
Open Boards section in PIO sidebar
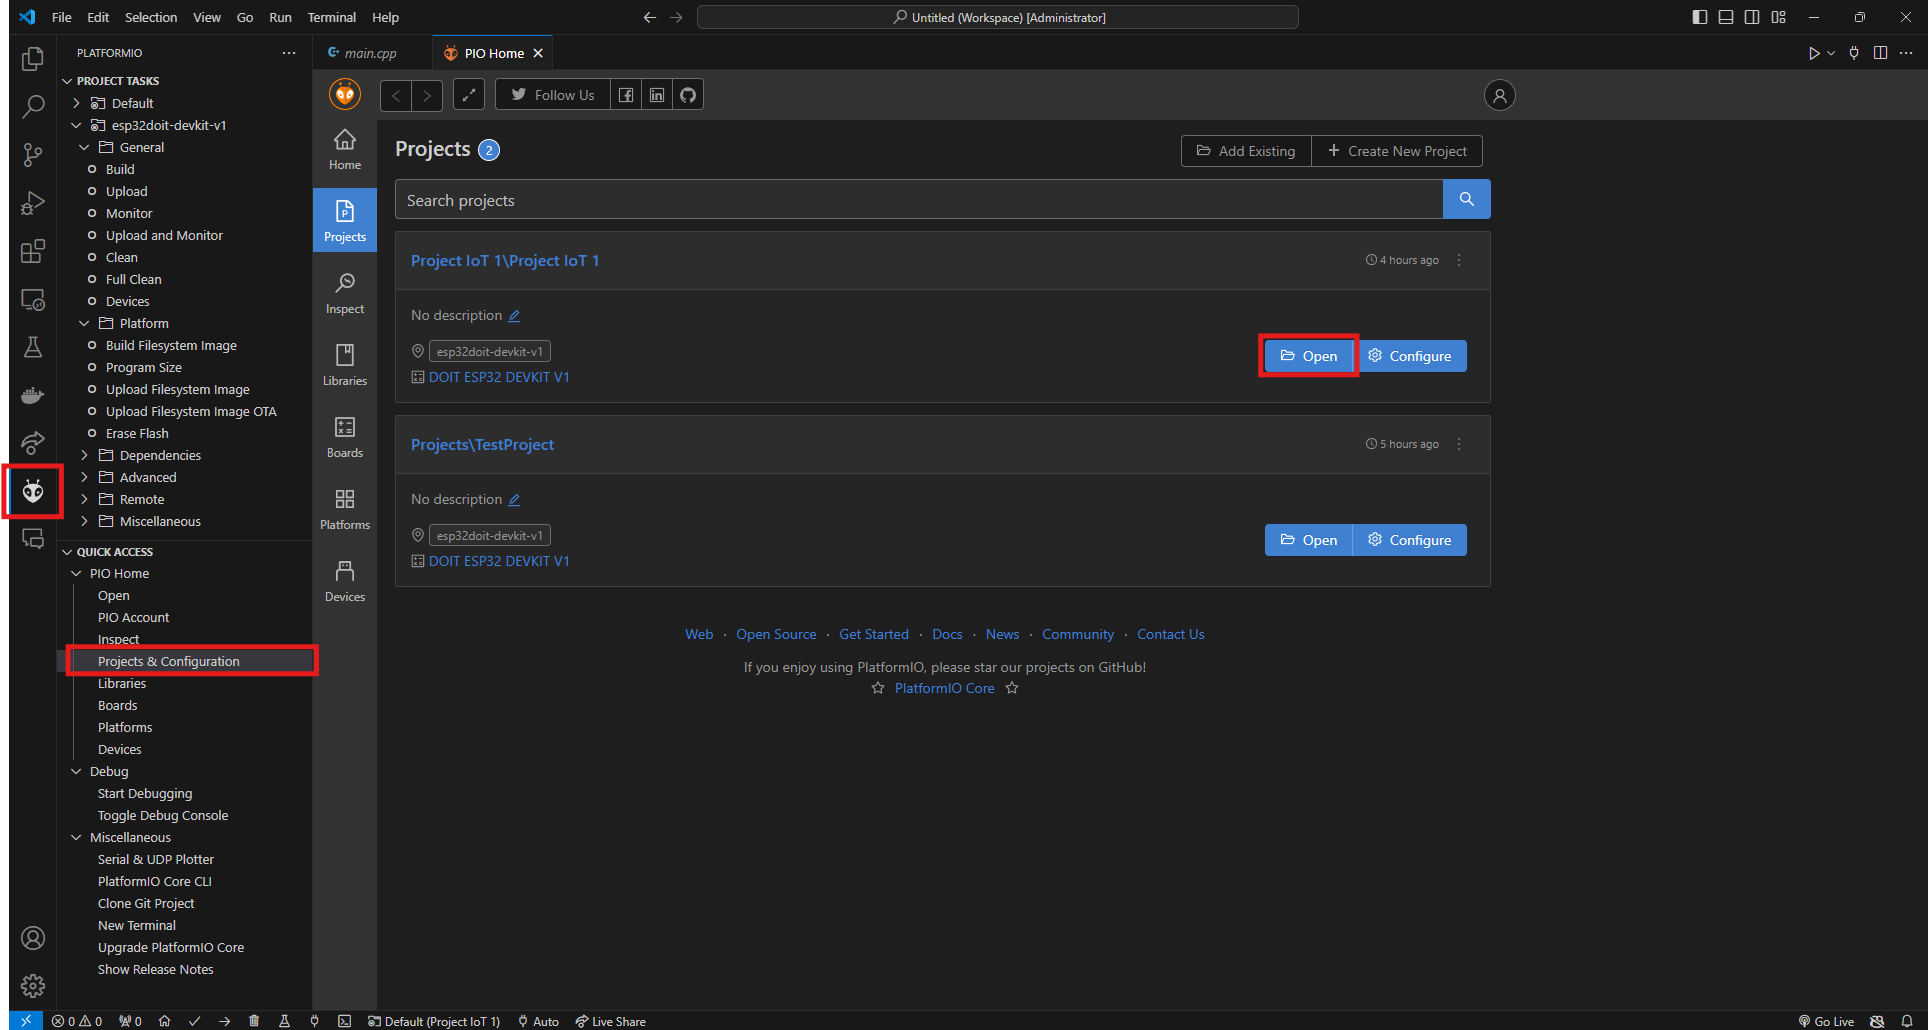point(345,439)
